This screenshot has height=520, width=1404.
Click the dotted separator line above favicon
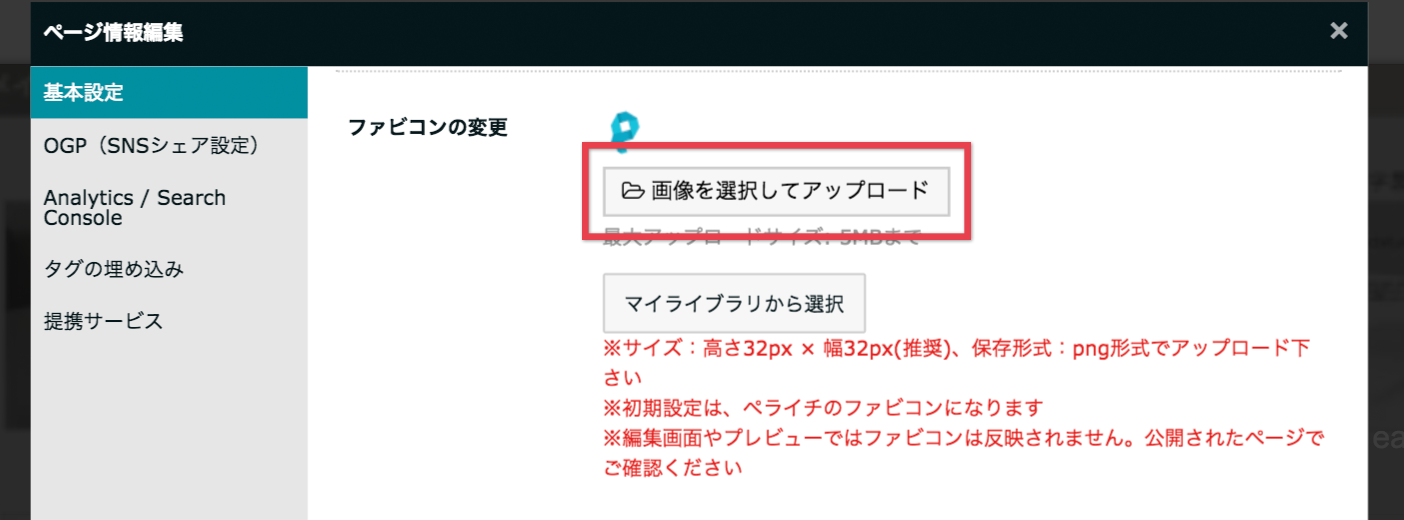pyautogui.click(x=838, y=71)
